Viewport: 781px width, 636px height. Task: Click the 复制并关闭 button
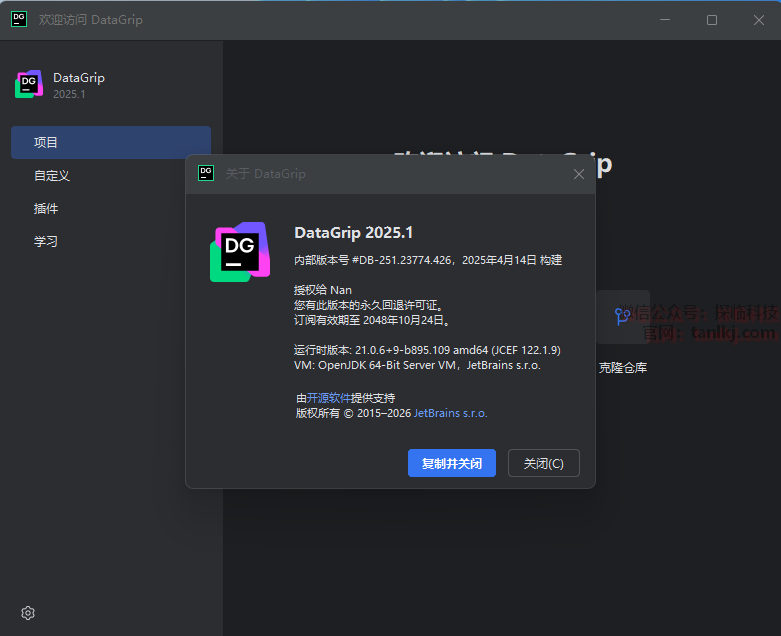452,463
